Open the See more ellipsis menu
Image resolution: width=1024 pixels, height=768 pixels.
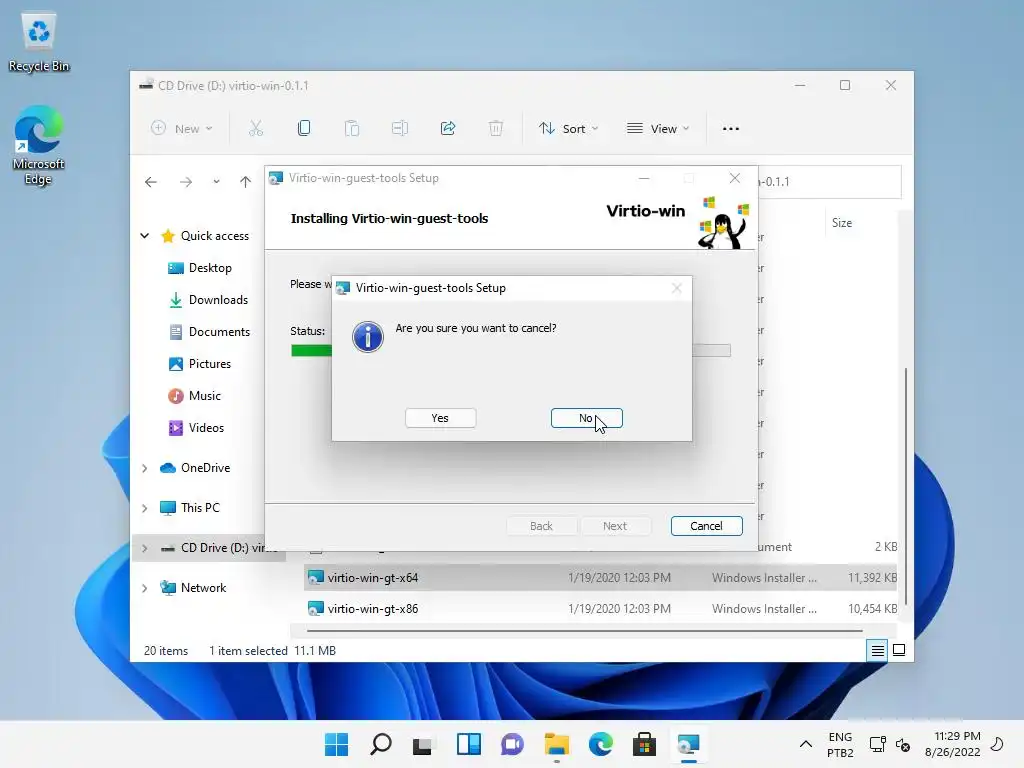click(x=731, y=129)
